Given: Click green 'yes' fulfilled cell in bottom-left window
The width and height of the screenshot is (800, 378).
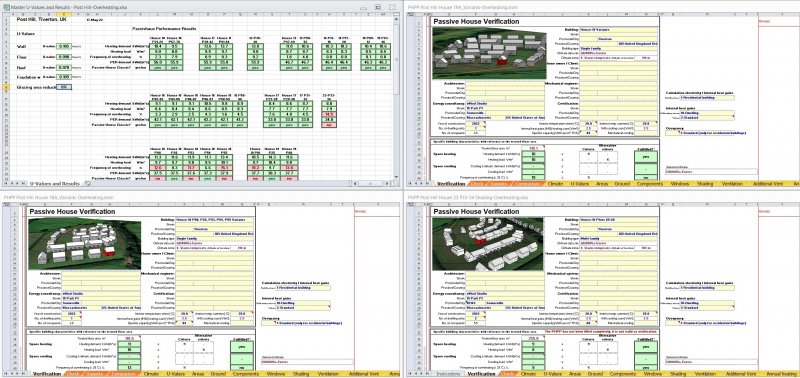Looking at the screenshot, I should pos(241,346).
